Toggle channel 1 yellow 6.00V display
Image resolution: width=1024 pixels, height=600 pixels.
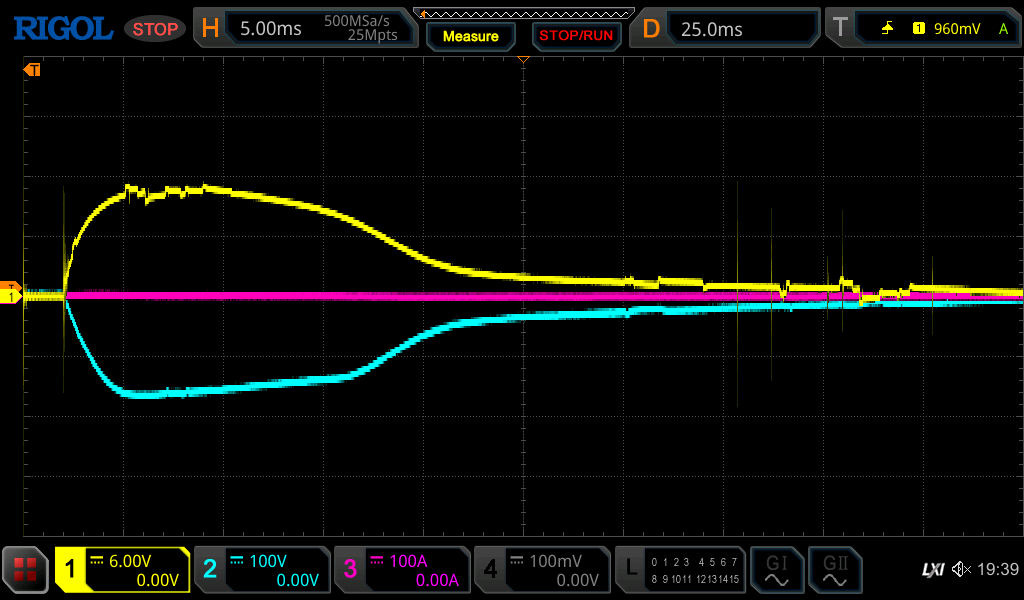(122, 570)
